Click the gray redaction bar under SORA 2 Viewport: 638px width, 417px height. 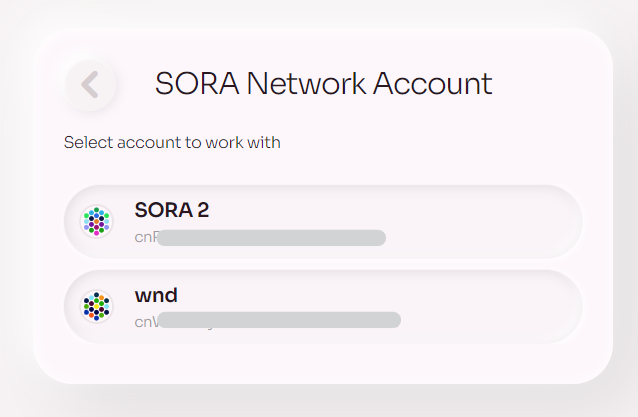point(271,238)
